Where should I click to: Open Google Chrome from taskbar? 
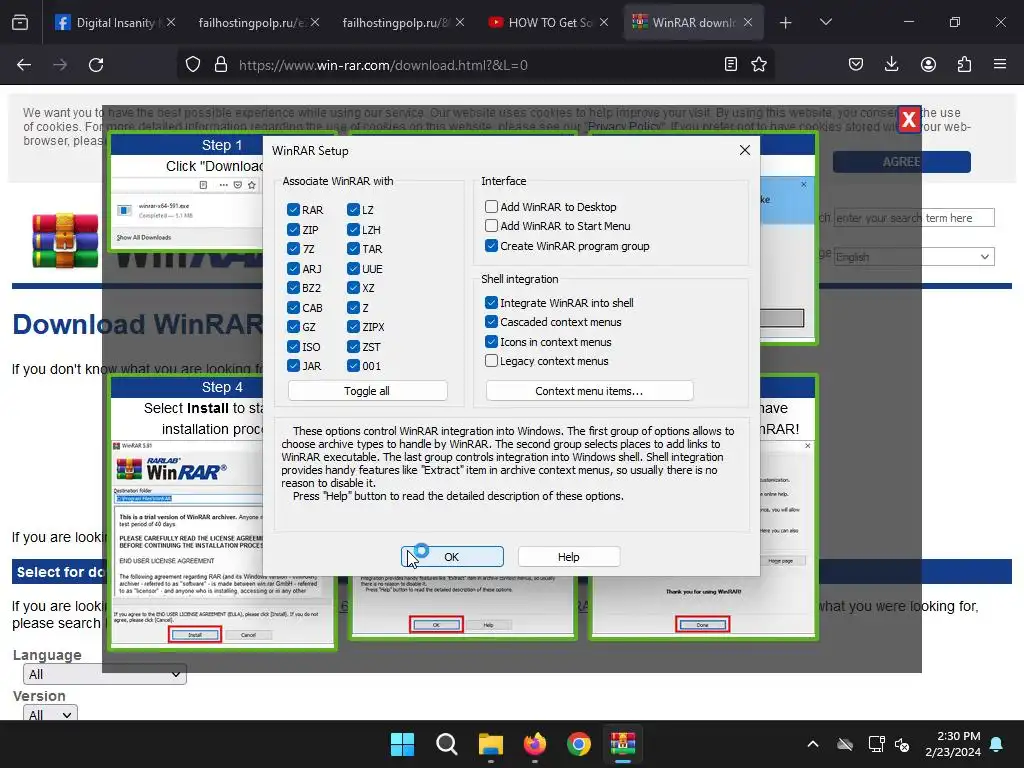coord(579,744)
